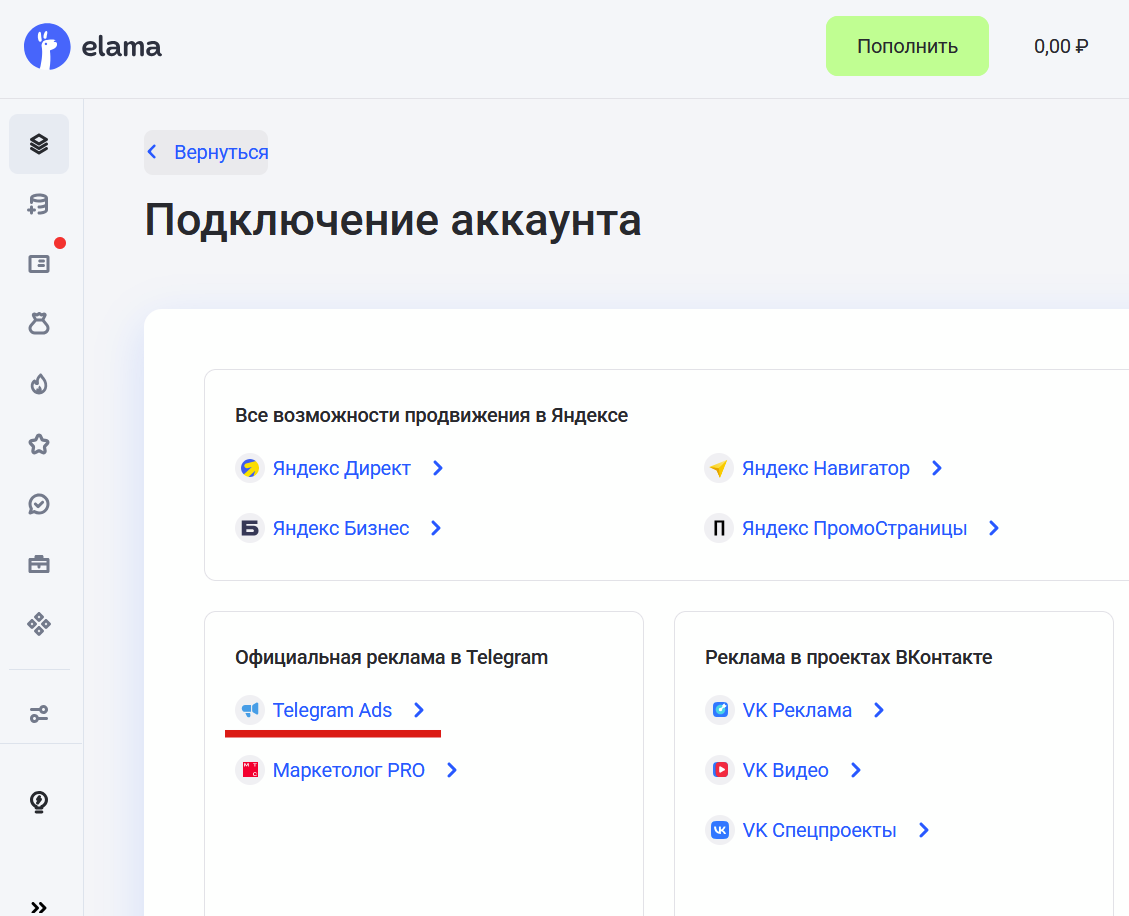Click chevron after VK Видео
Viewport: 1129px width, 916px height.
855,770
